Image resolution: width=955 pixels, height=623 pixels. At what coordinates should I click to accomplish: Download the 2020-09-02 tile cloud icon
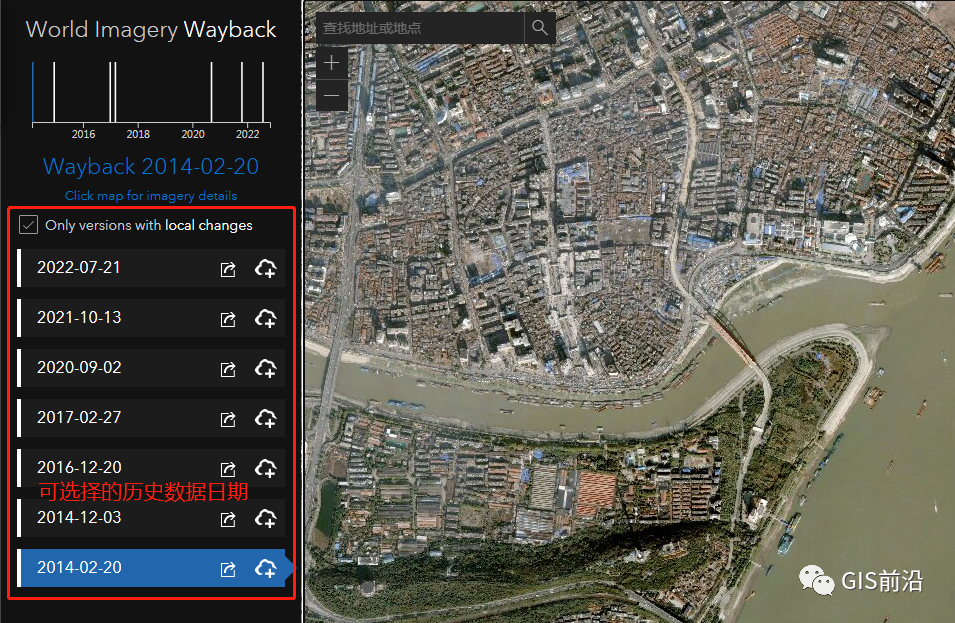[x=266, y=368]
